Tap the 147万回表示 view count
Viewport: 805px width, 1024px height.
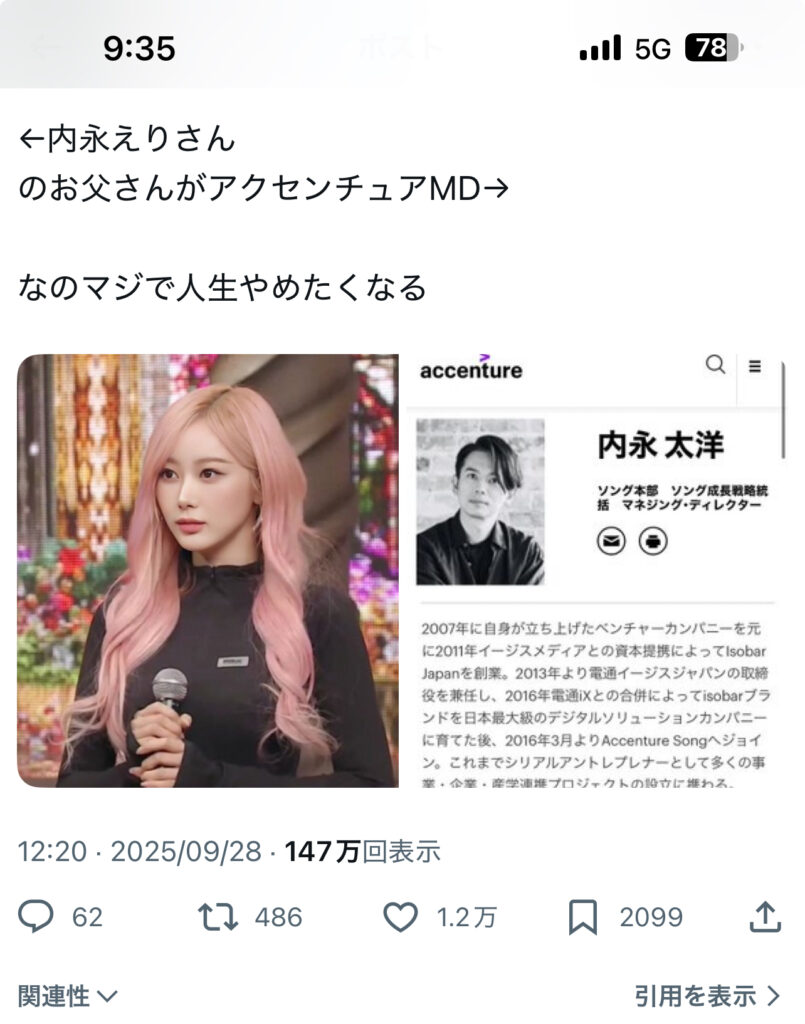pyautogui.click(x=362, y=851)
